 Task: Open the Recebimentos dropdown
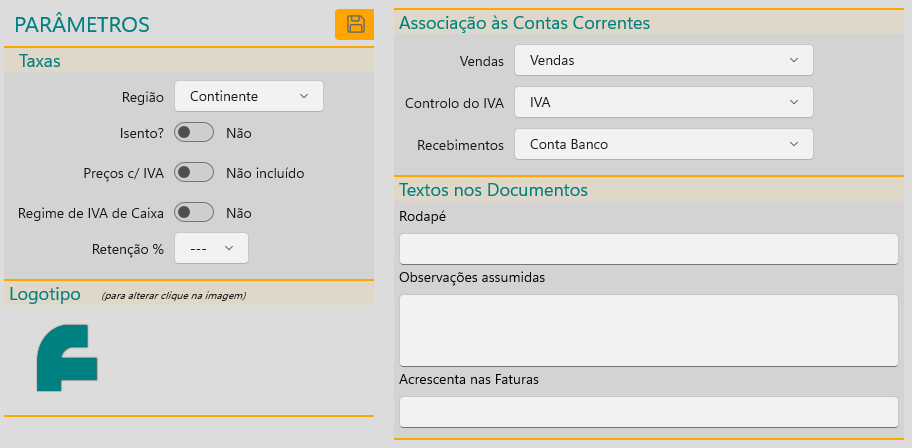point(663,144)
